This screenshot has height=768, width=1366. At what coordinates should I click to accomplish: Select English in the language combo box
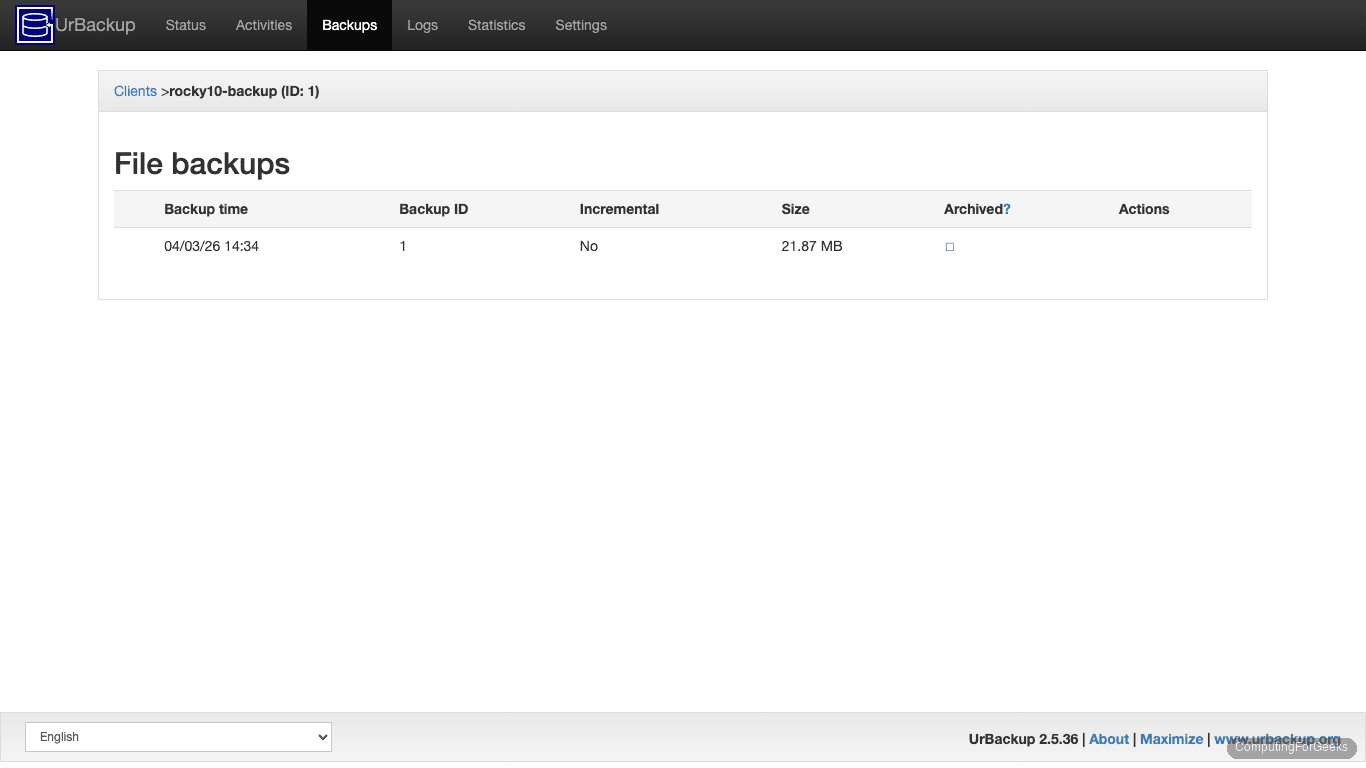(x=178, y=737)
